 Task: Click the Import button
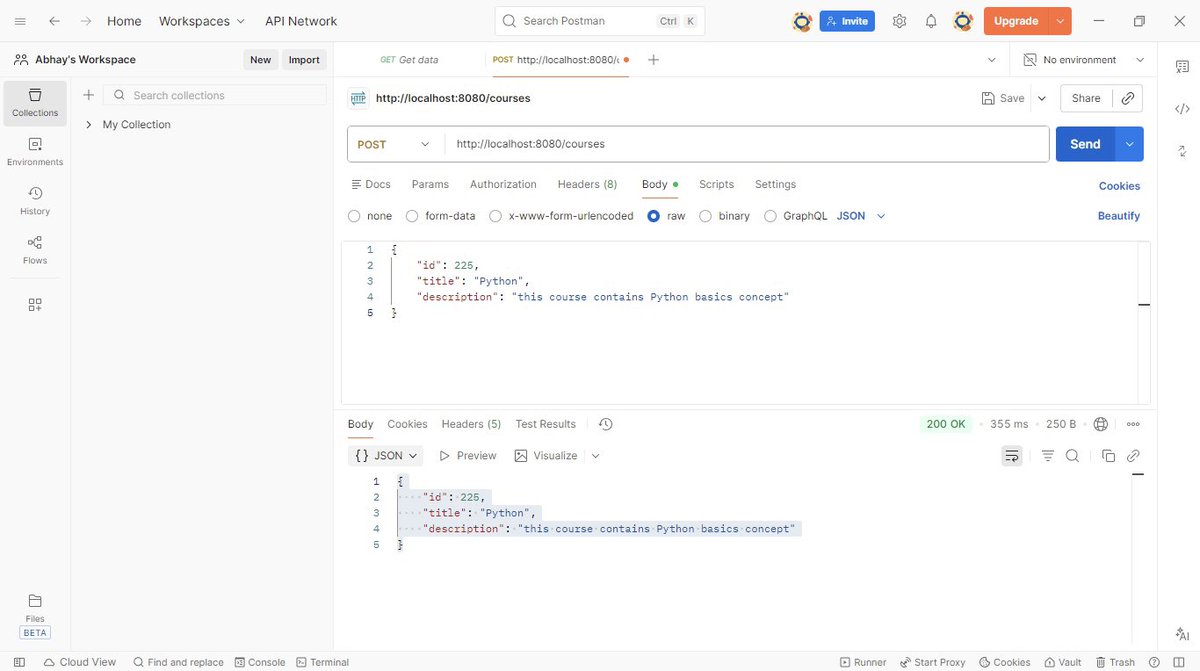(304, 60)
